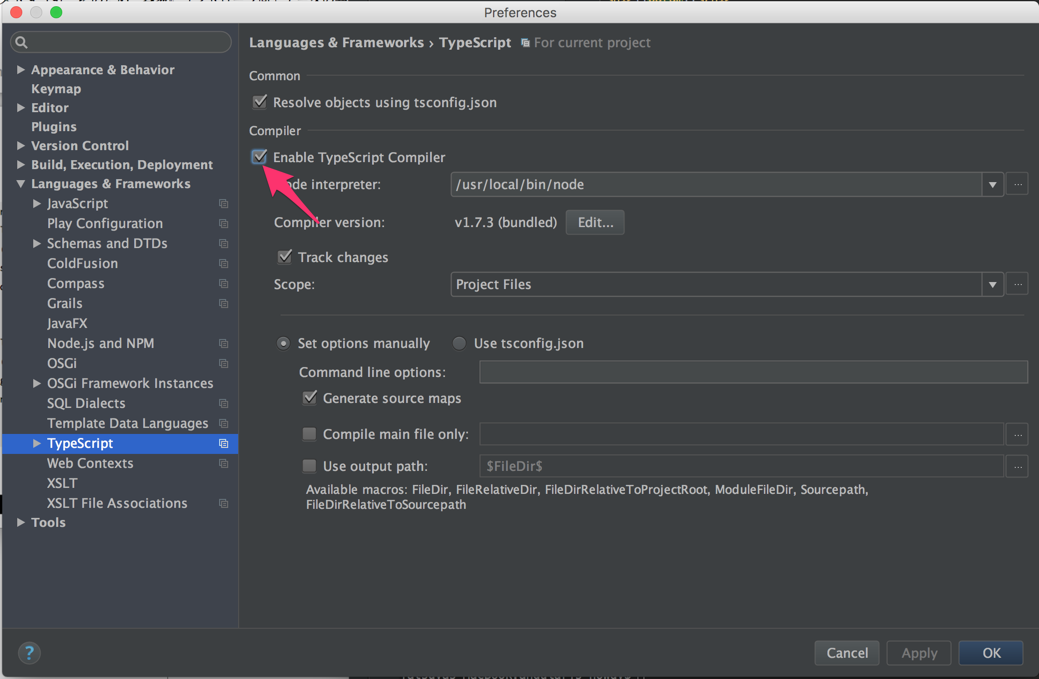Expand Schemas and DTDs node arrow
The height and width of the screenshot is (679, 1039).
click(37, 243)
